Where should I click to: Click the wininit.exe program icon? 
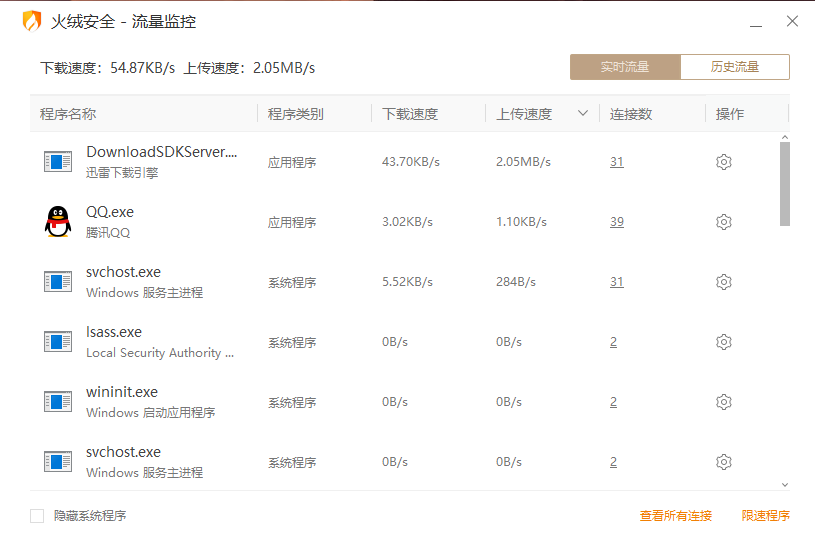[58, 402]
